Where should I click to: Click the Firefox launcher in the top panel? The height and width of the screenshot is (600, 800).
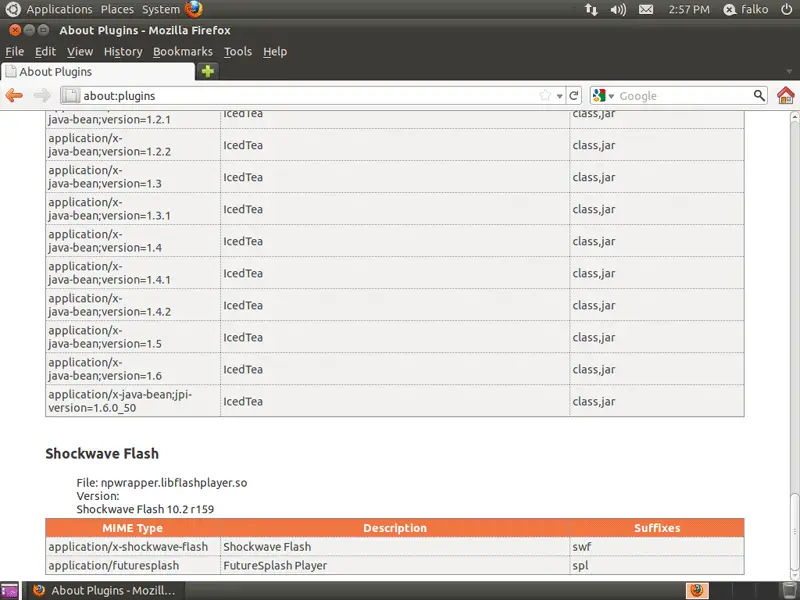point(193,9)
